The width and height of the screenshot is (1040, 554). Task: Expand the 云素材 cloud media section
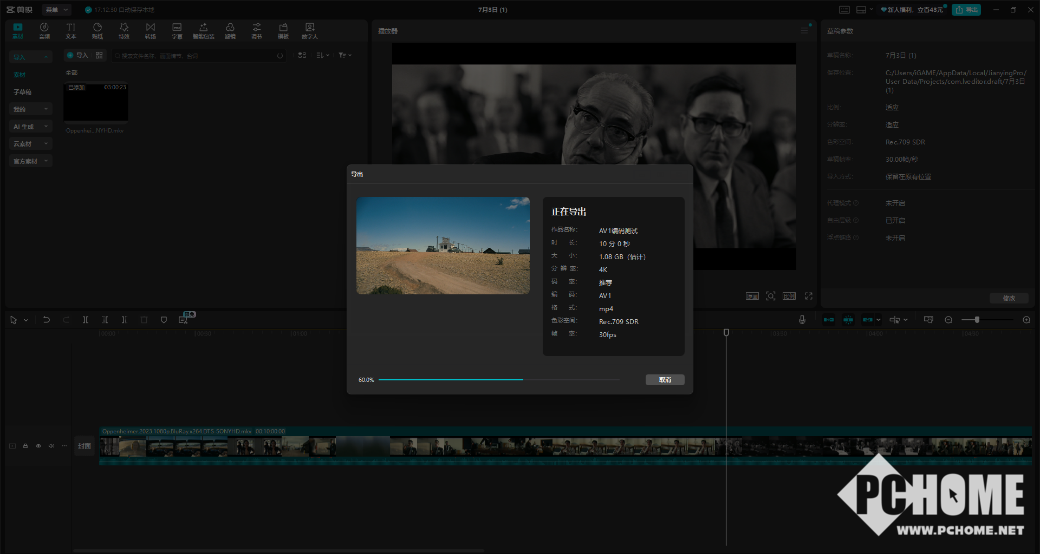[31, 143]
